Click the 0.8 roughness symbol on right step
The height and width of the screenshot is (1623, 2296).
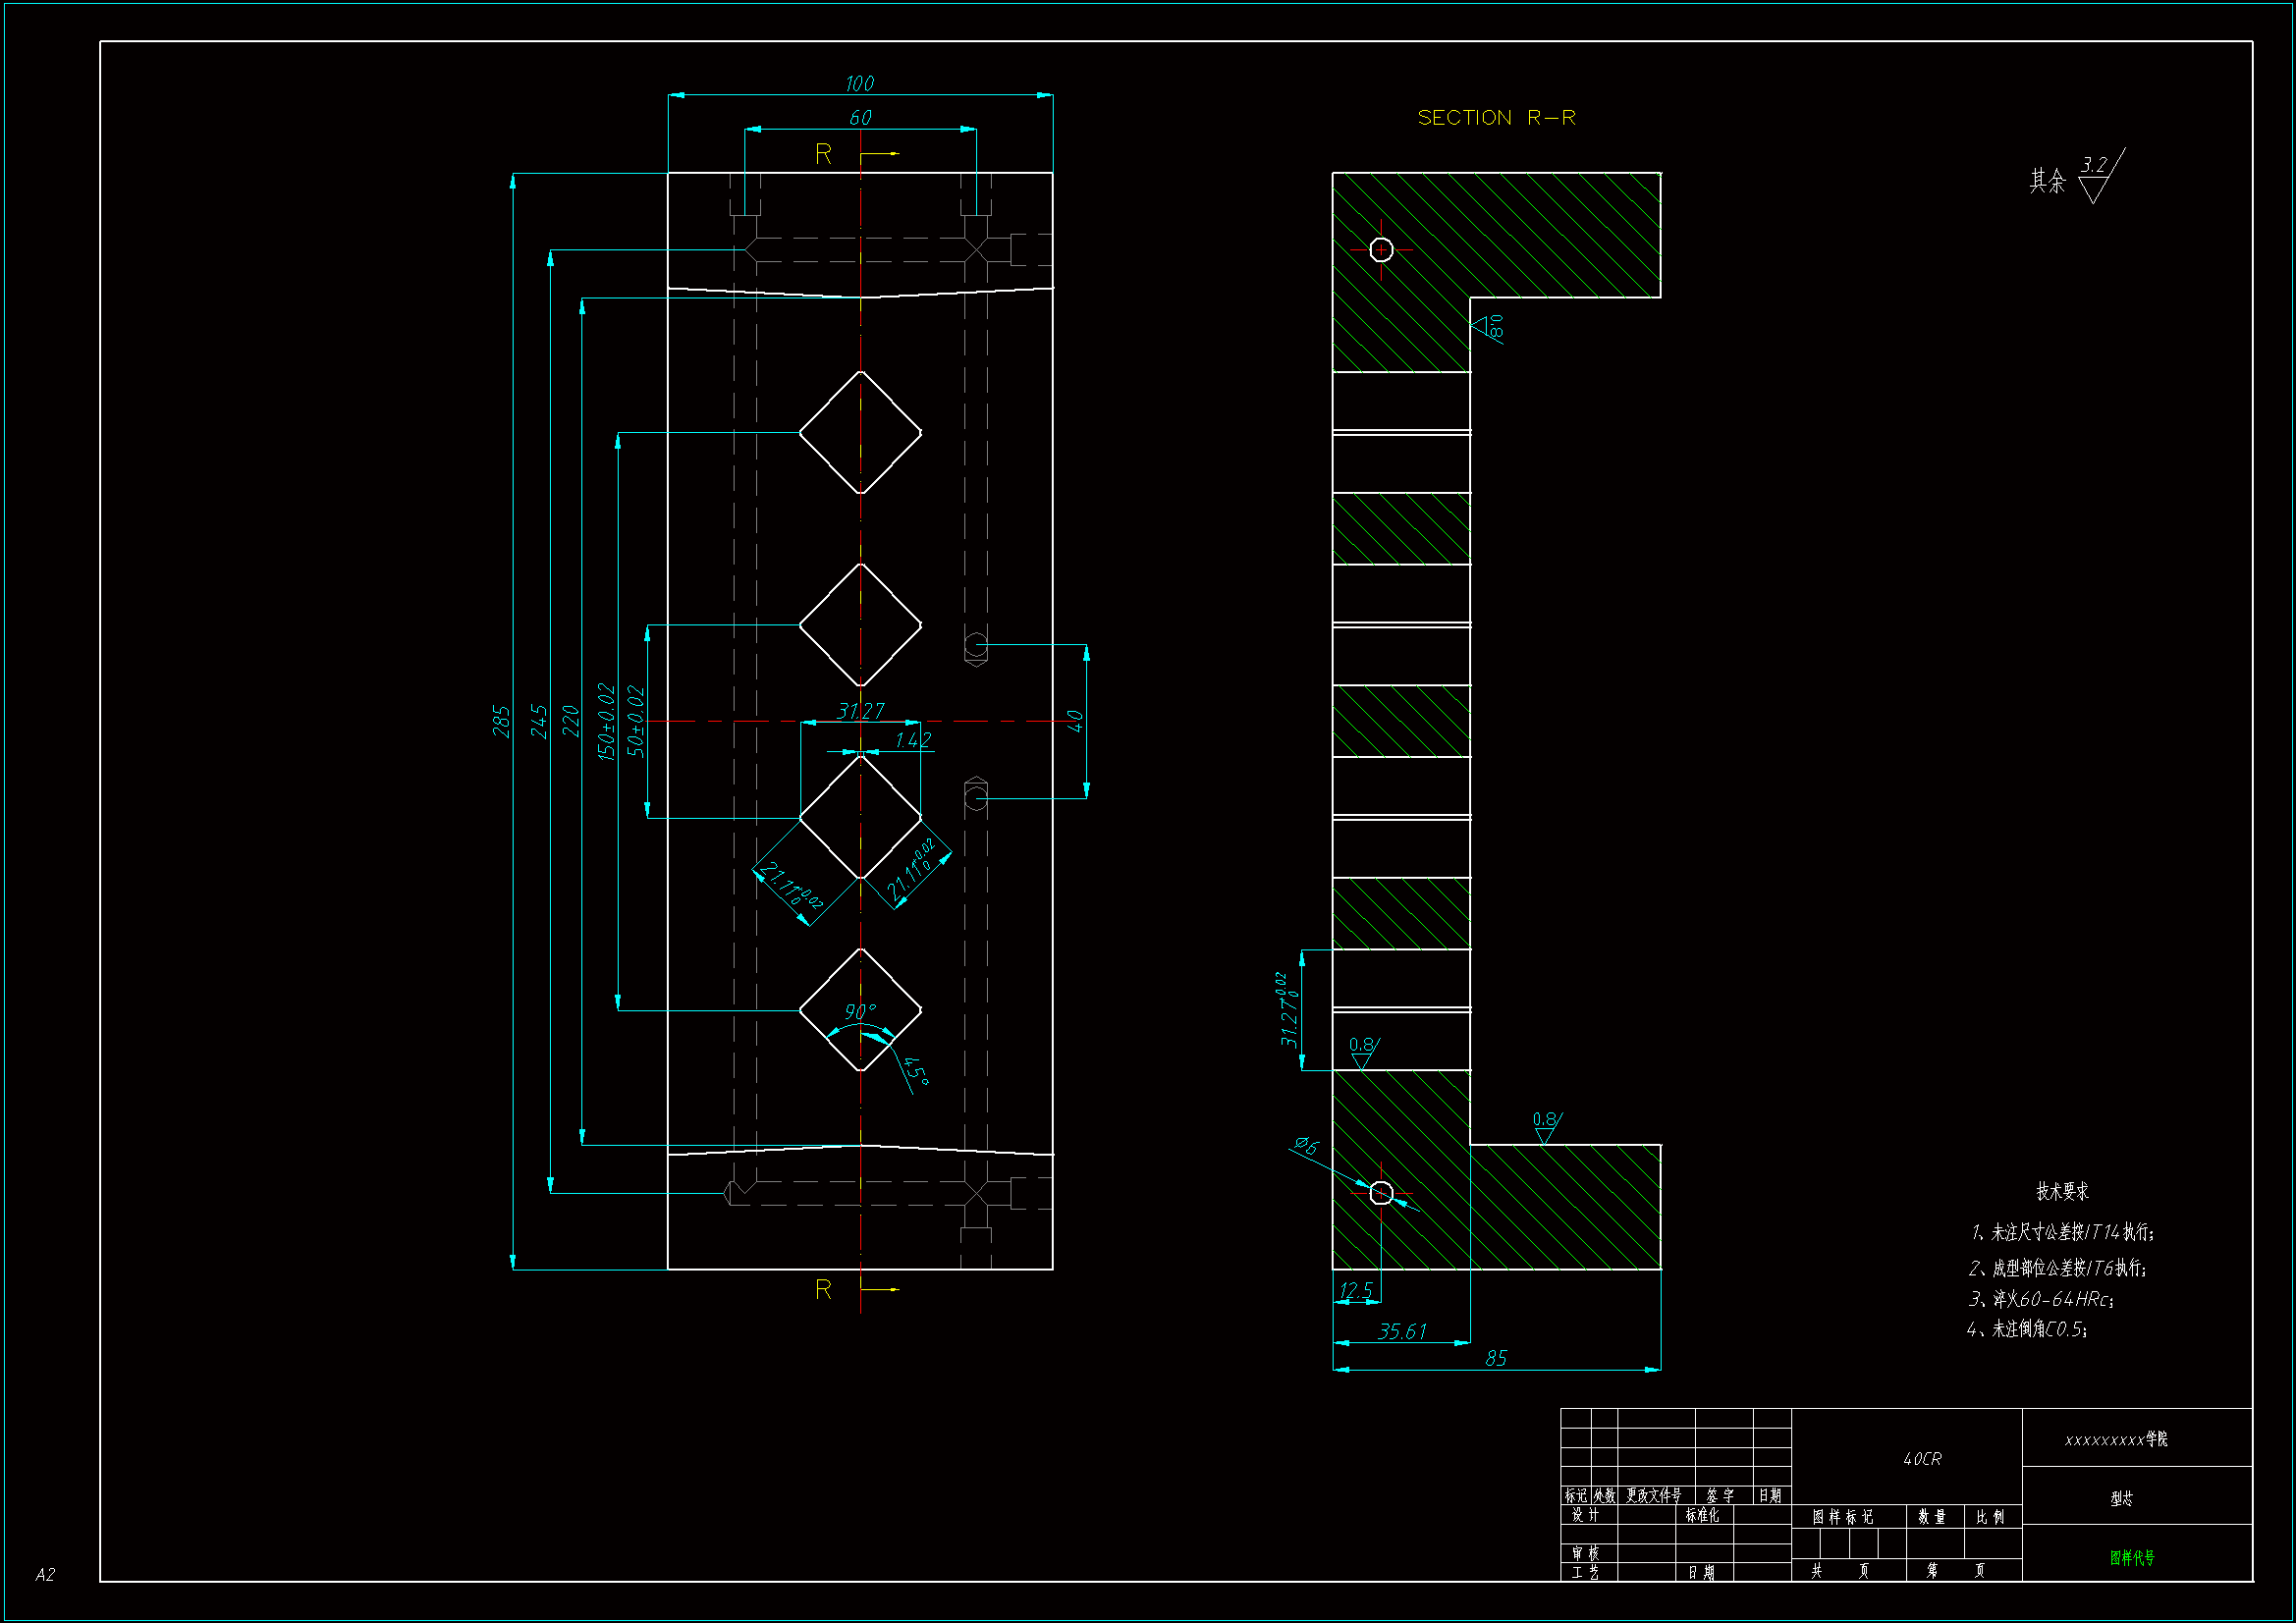[1546, 1124]
